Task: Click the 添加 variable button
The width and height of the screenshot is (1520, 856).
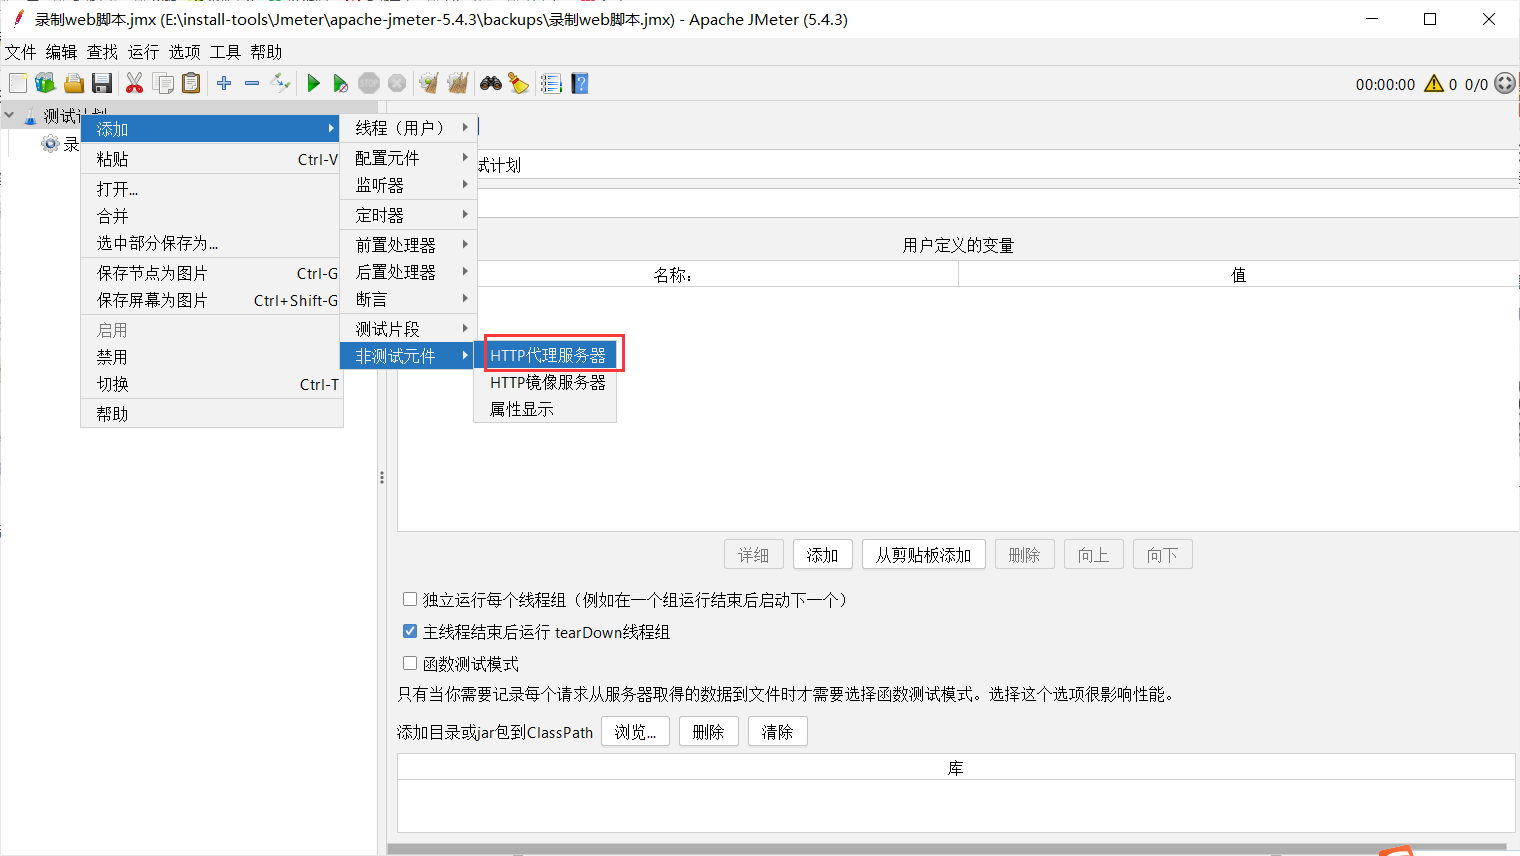Action: (x=823, y=555)
